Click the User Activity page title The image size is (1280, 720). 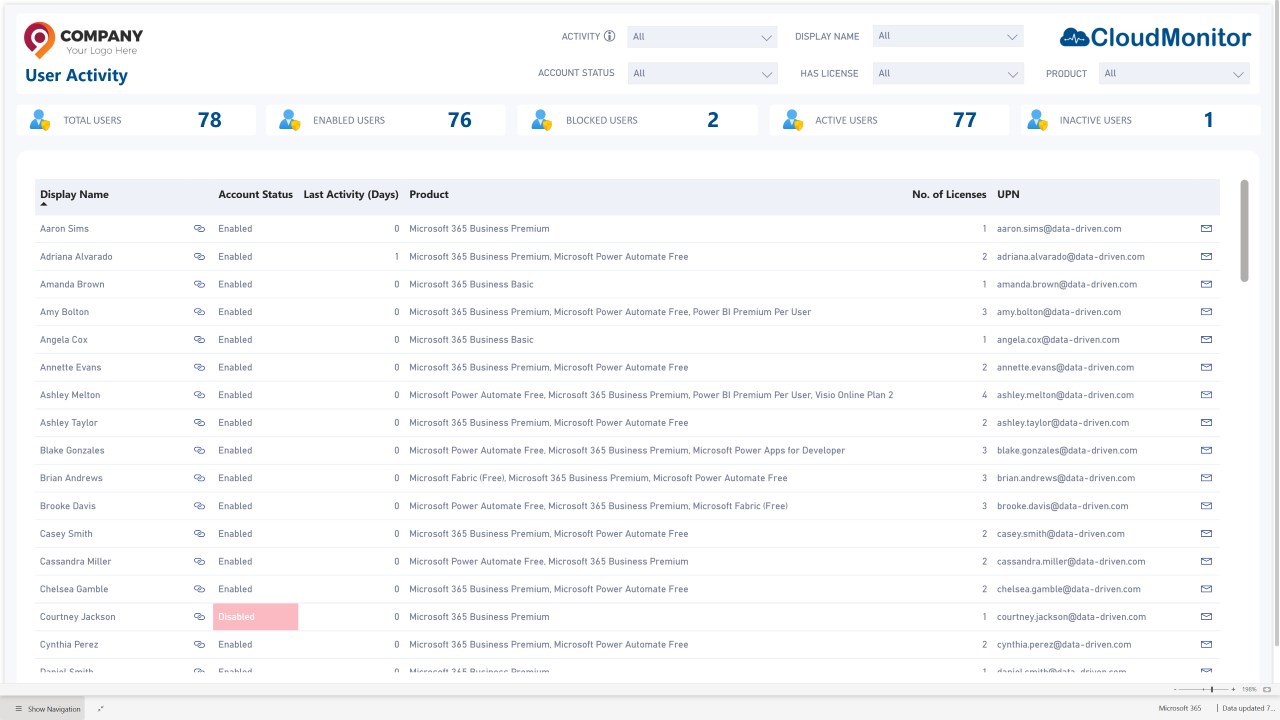(x=76, y=75)
